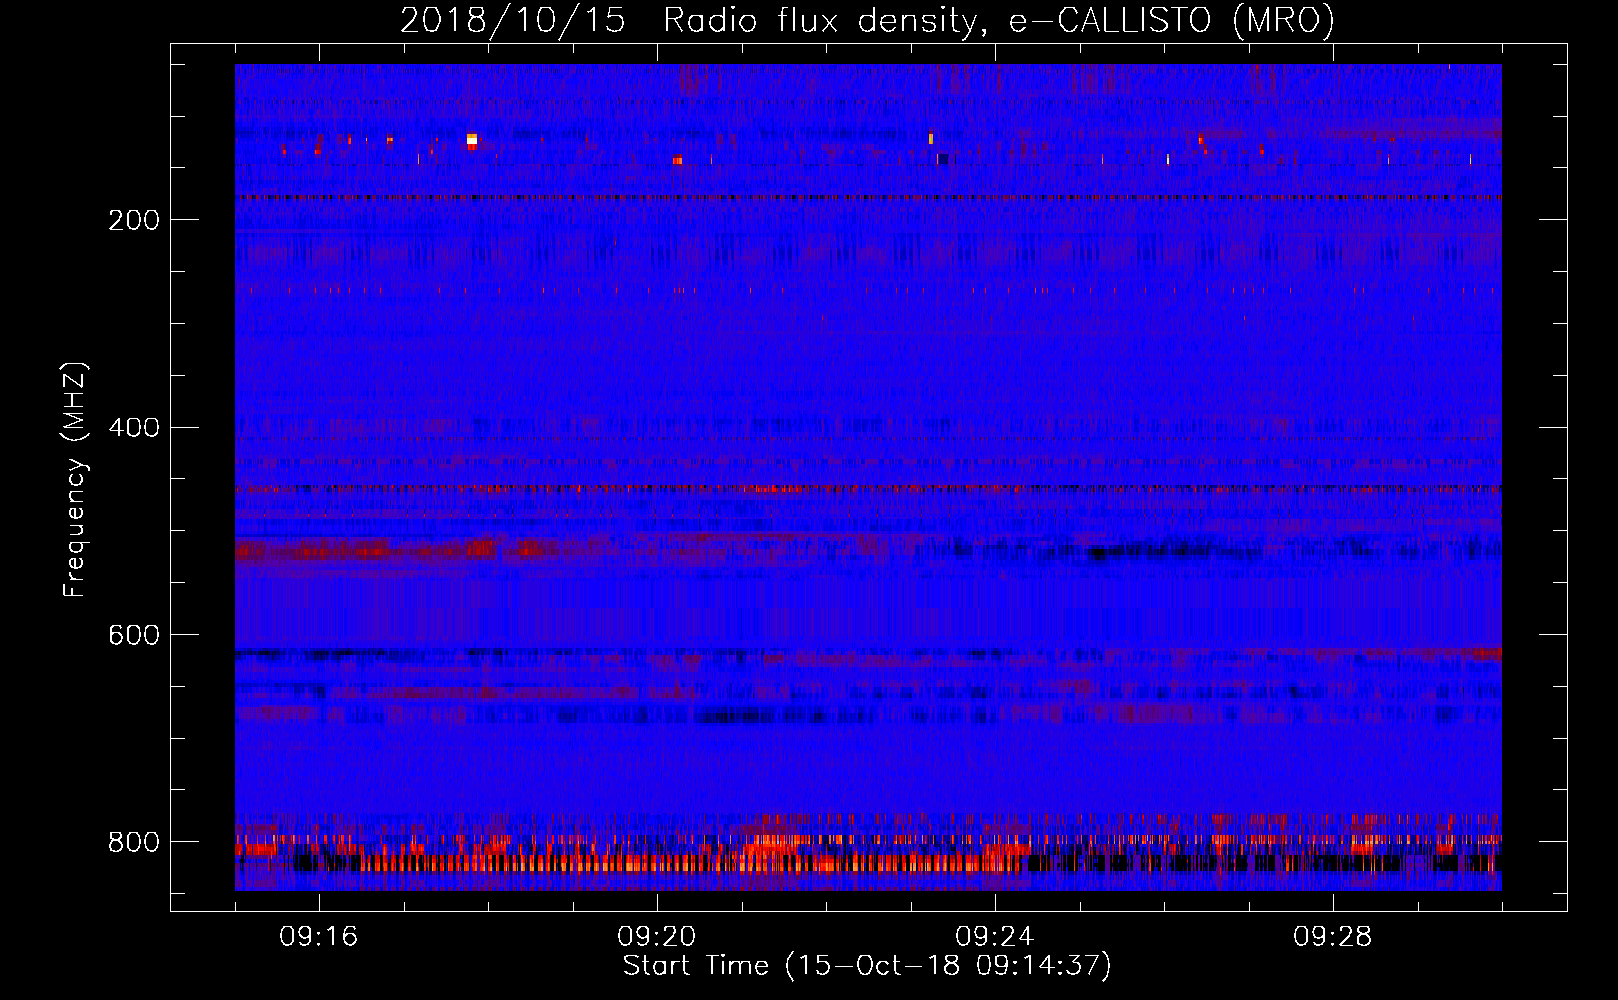Viewport: 1618px width, 1000px height.
Task: Click the 'Start Time (15-Oct-18 09:14:37)' label
Action: (x=867, y=966)
